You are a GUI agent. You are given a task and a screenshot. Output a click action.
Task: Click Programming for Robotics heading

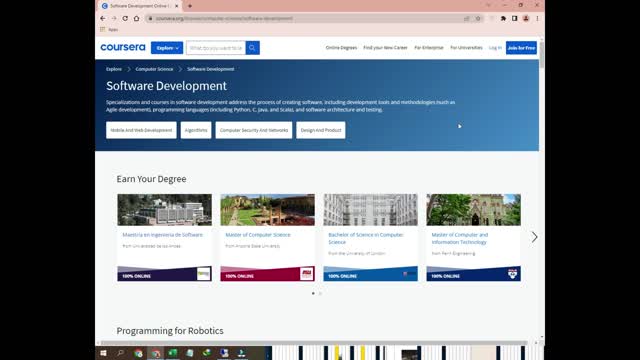point(170,331)
